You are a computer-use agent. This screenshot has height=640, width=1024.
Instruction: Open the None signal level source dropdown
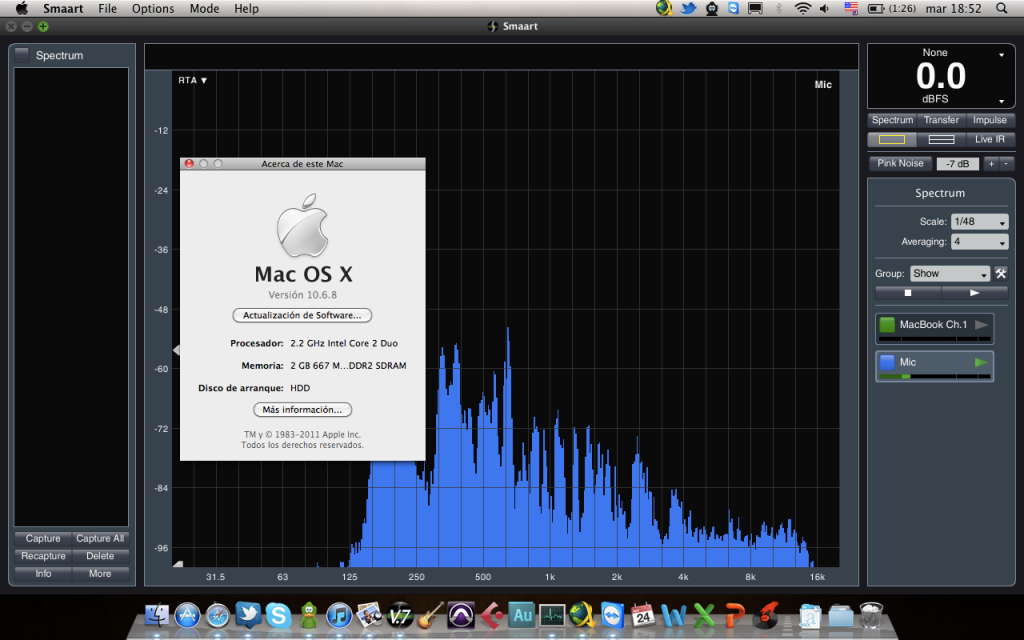tap(1001, 55)
